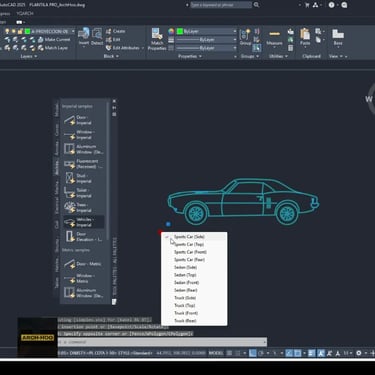Click the Match Layer button
Viewport: 375px width, 375px height.
pyautogui.click(x=53, y=48)
